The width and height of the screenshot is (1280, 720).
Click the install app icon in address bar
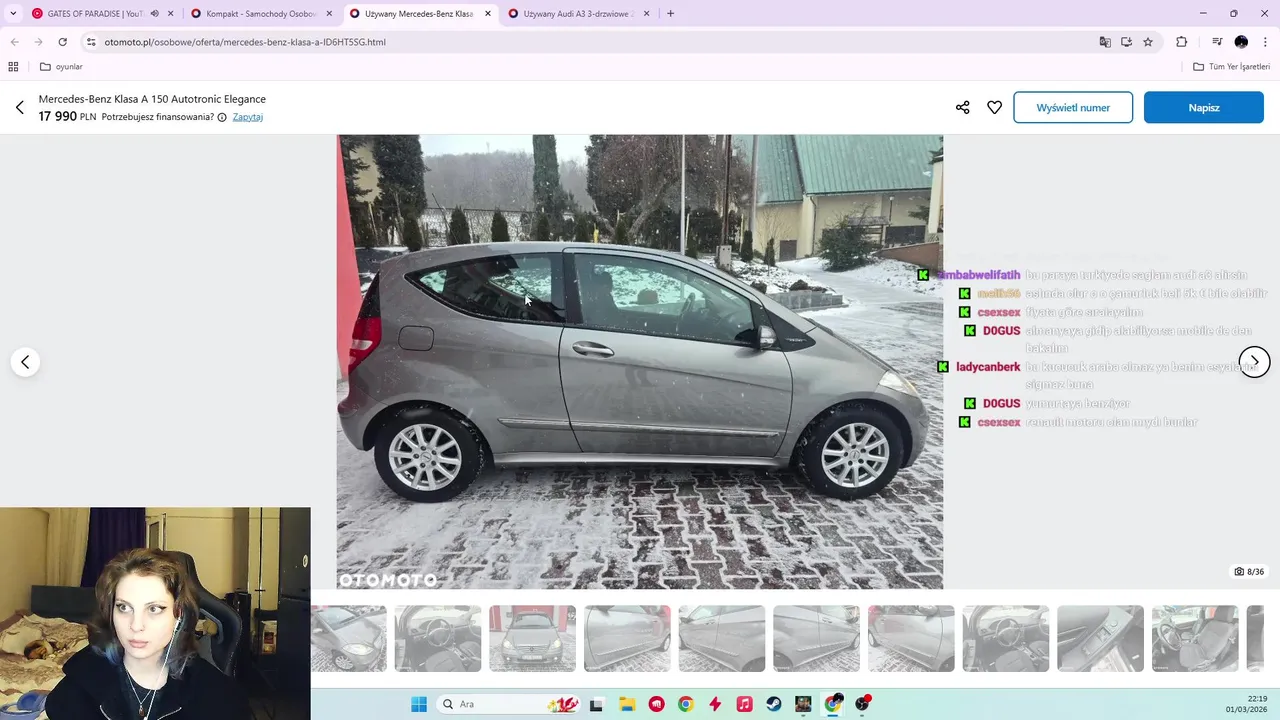click(x=1126, y=42)
